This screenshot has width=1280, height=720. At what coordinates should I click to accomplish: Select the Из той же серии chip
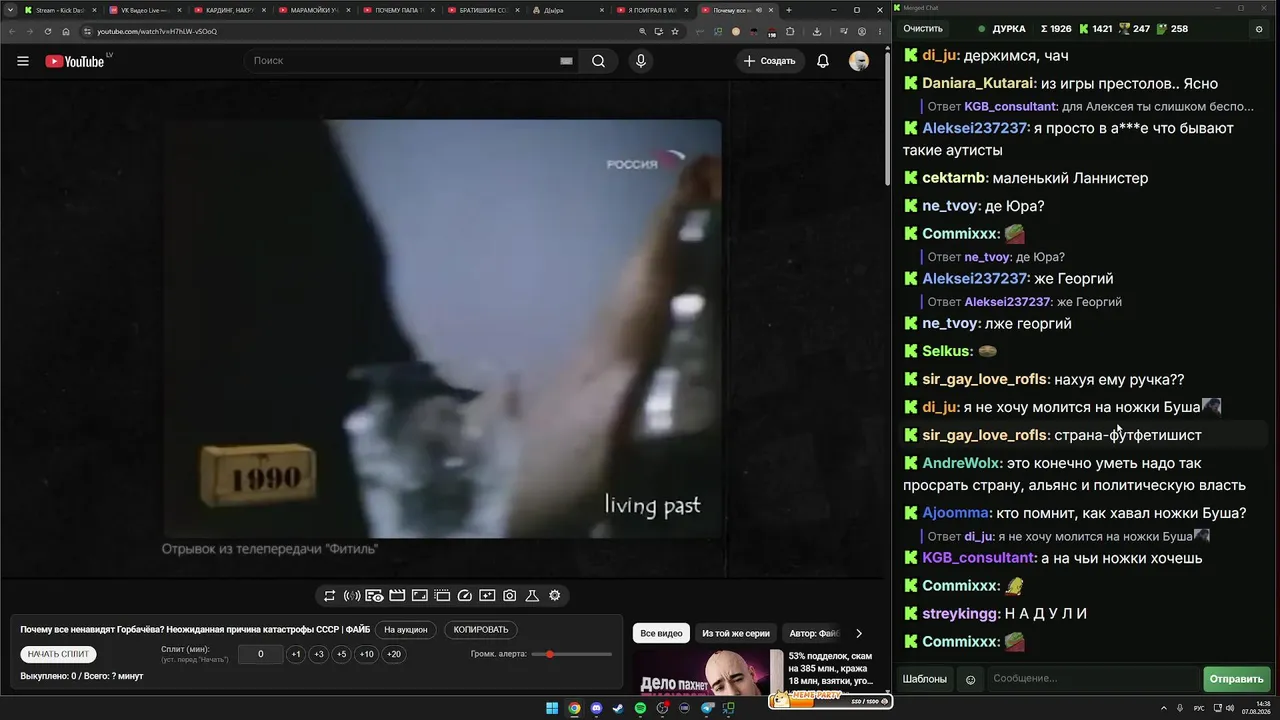tap(736, 633)
